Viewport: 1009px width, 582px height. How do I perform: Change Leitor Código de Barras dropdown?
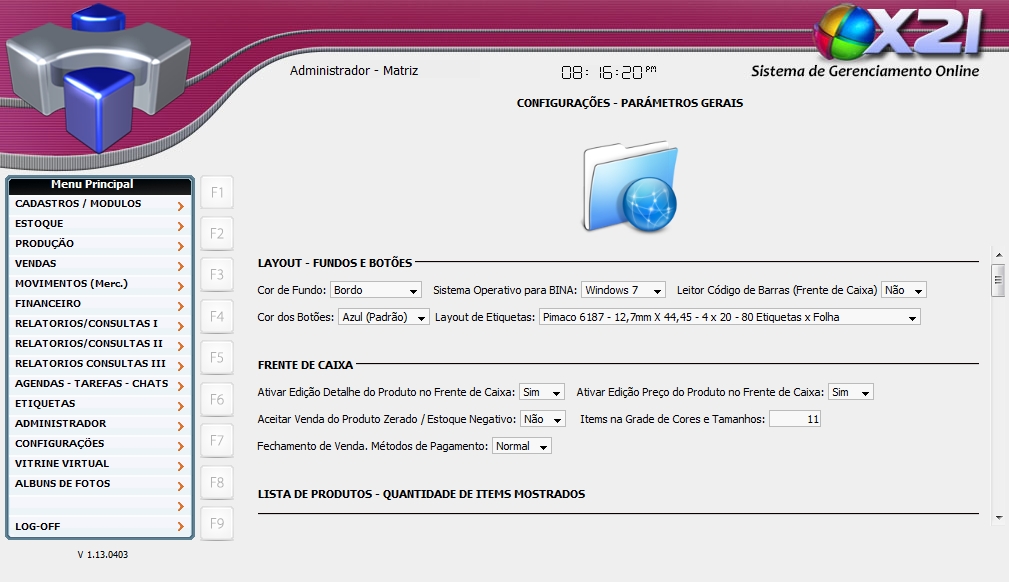(x=903, y=290)
